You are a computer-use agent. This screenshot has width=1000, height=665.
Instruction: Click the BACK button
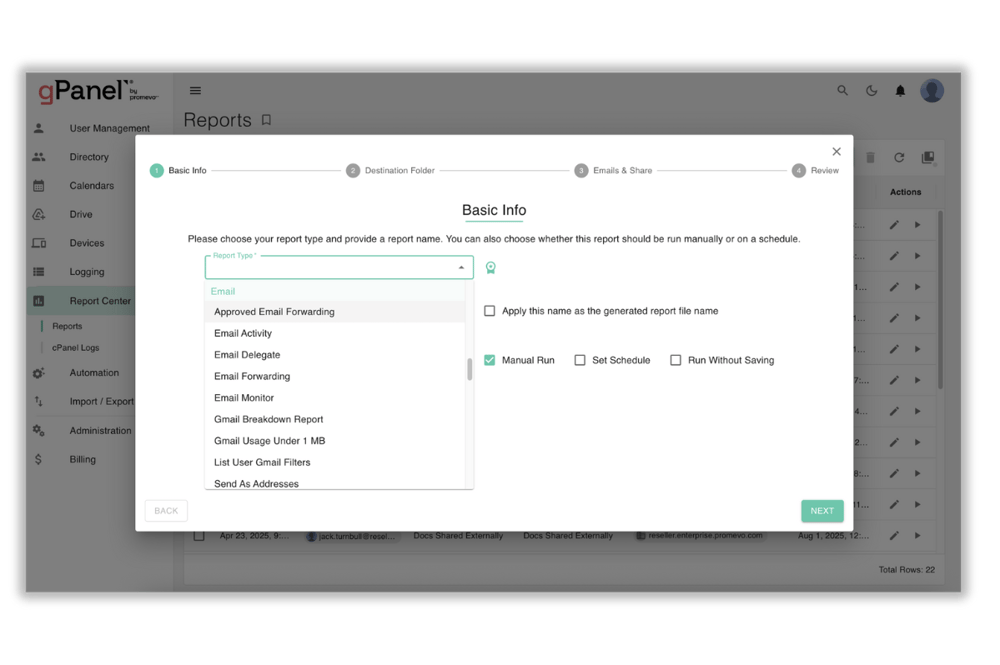pos(166,511)
